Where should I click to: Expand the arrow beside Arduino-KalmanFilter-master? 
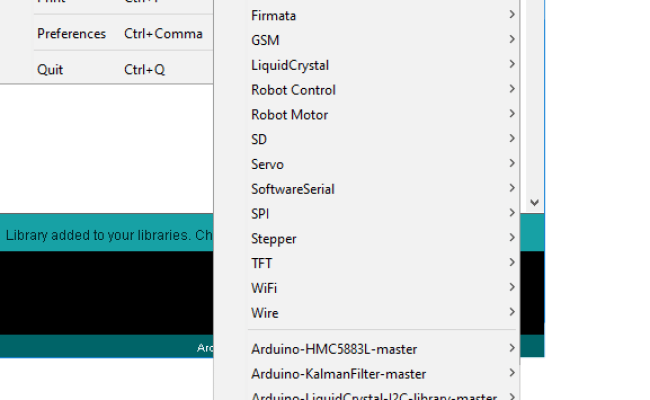(512, 373)
